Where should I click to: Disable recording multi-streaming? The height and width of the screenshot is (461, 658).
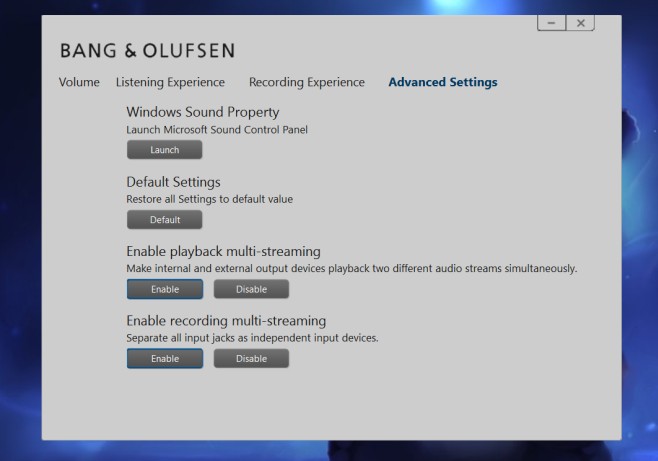coord(251,359)
